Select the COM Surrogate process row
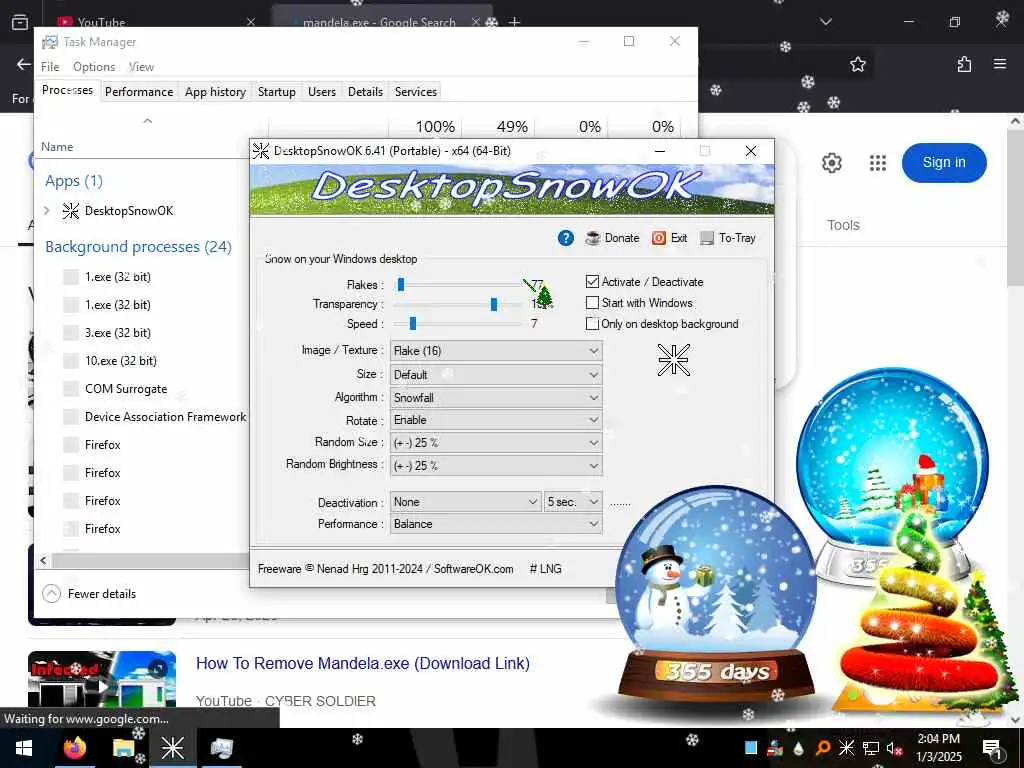This screenshot has height=768, width=1024. (x=141, y=389)
